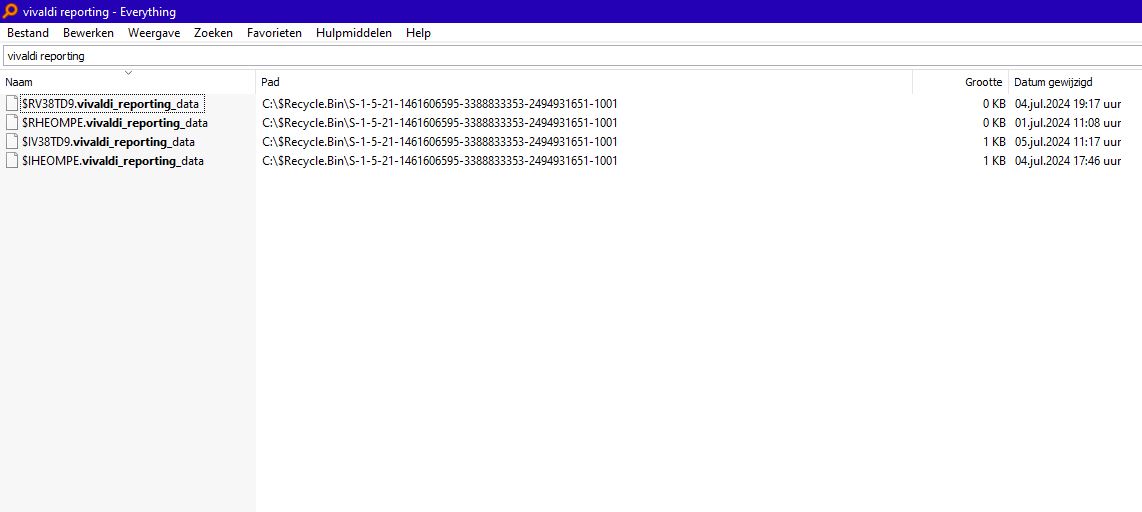Sort results by Pad column header

pyautogui.click(x=584, y=82)
